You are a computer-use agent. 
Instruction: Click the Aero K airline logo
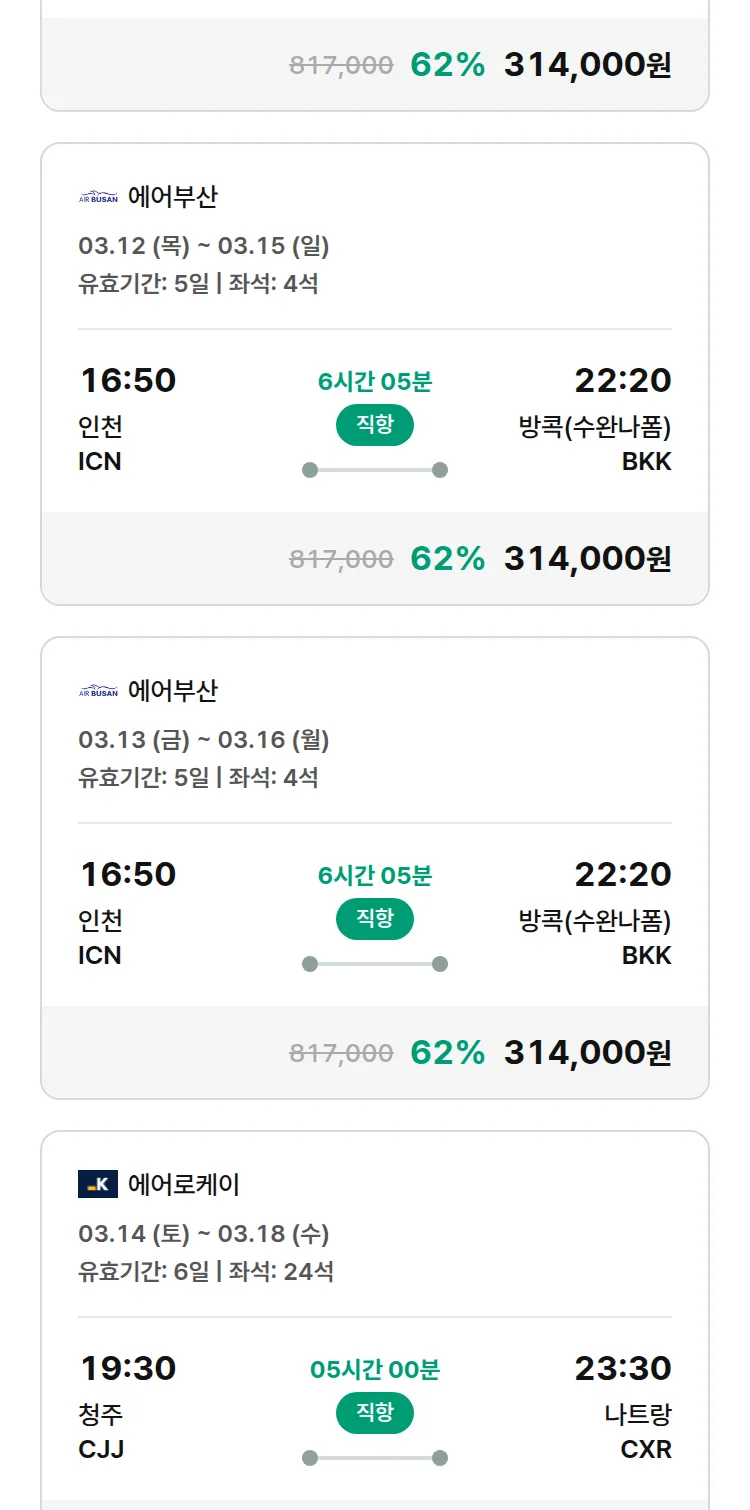(x=98, y=1185)
